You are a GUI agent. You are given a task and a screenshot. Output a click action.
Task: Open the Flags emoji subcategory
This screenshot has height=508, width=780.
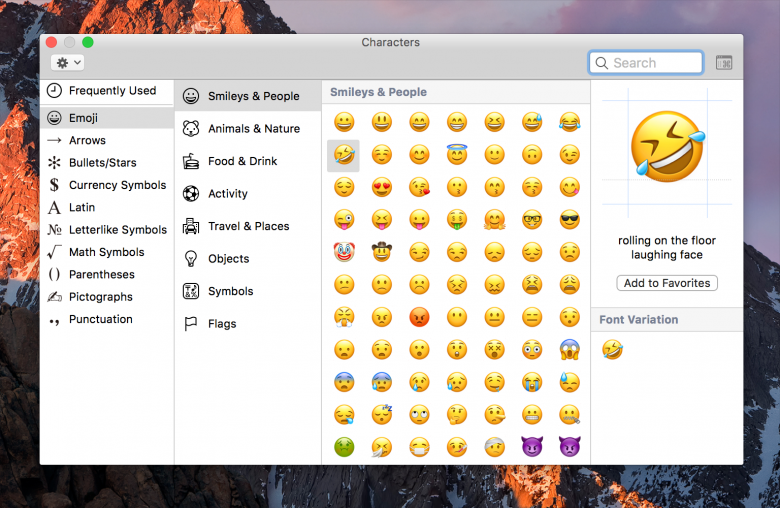click(x=222, y=324)
